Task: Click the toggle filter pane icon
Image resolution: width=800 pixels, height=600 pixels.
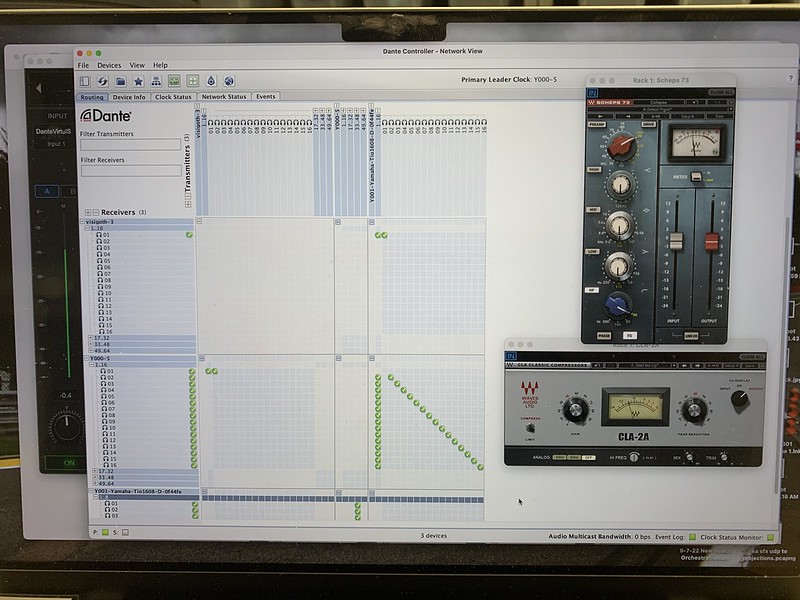Action: coord(85,81)
